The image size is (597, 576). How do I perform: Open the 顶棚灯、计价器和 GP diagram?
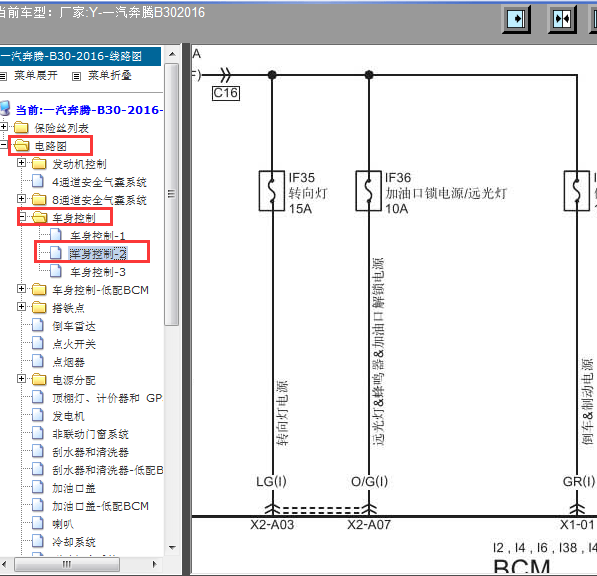pyautogui.click(x=107, y=398)
